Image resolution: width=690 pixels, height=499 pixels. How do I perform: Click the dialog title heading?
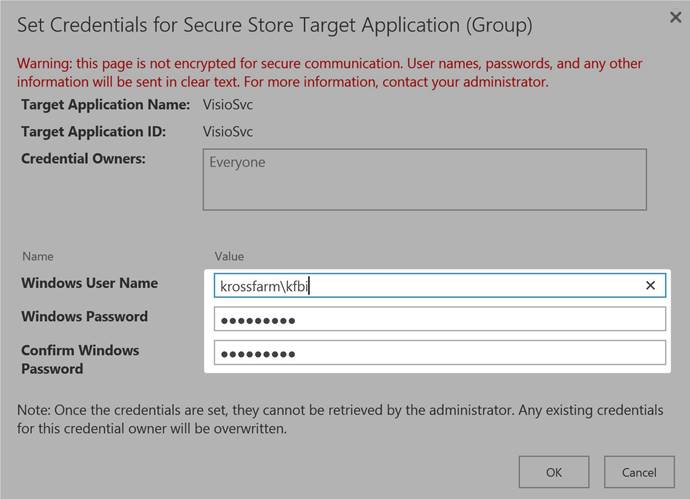point(275,24)
